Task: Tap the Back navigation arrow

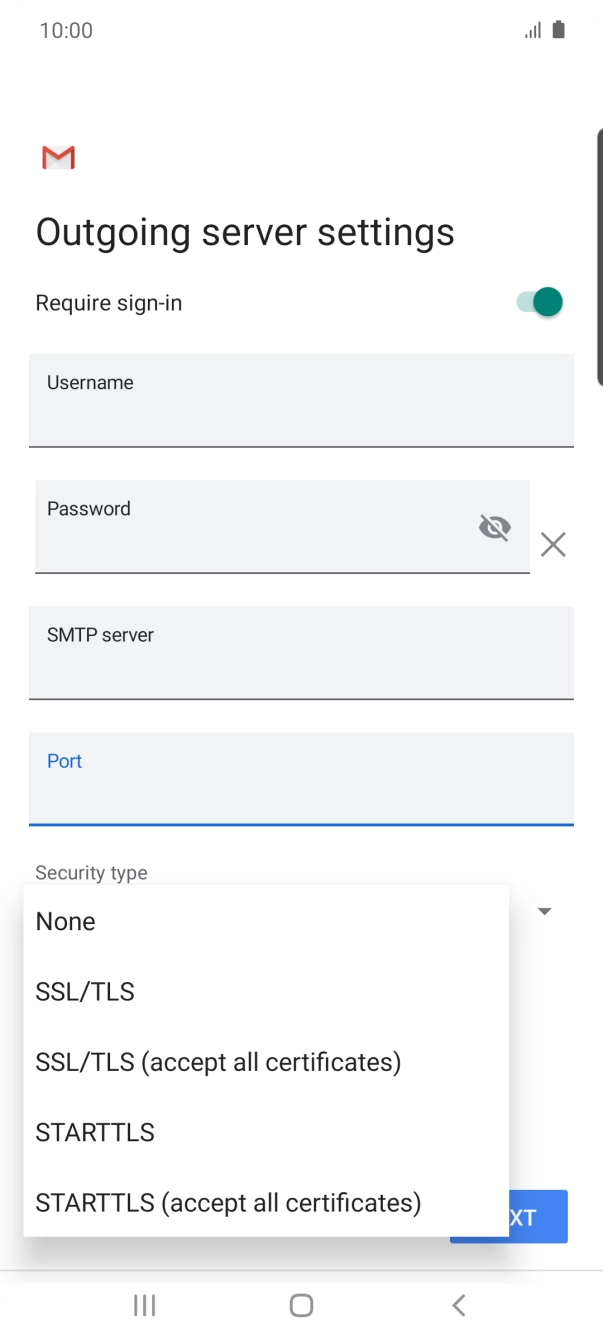Action: click(x=458, y=1305)
